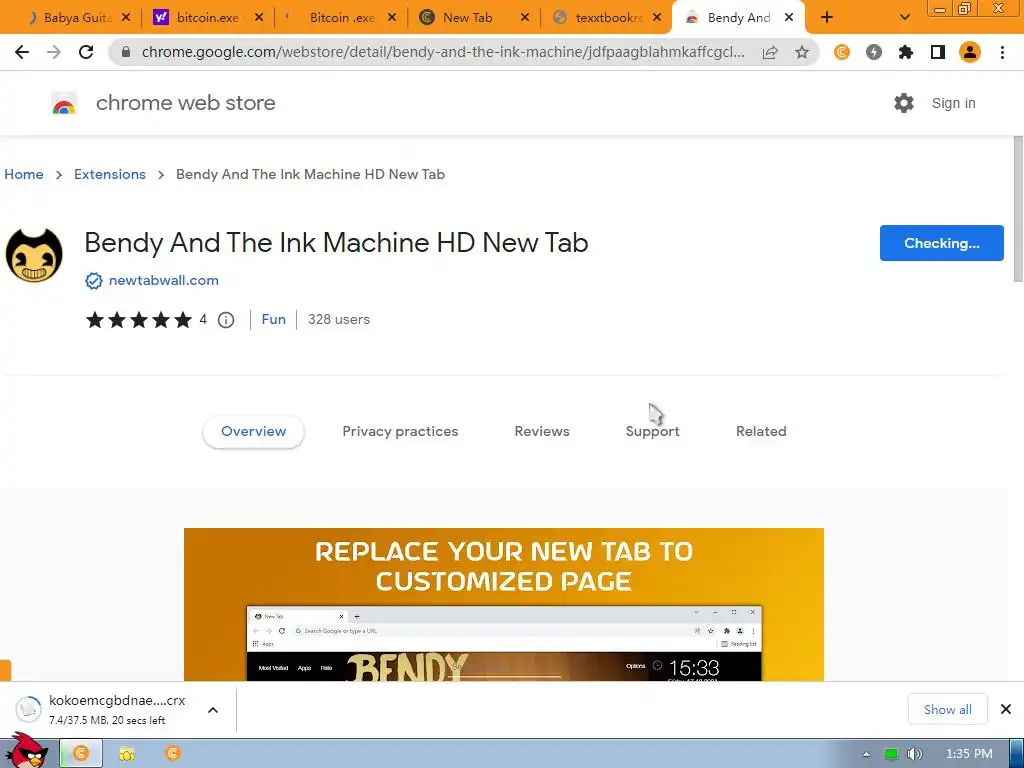1024x768 pixels.
Task: Open the Extensions puzzle piece menu
Action: point(906,52)
